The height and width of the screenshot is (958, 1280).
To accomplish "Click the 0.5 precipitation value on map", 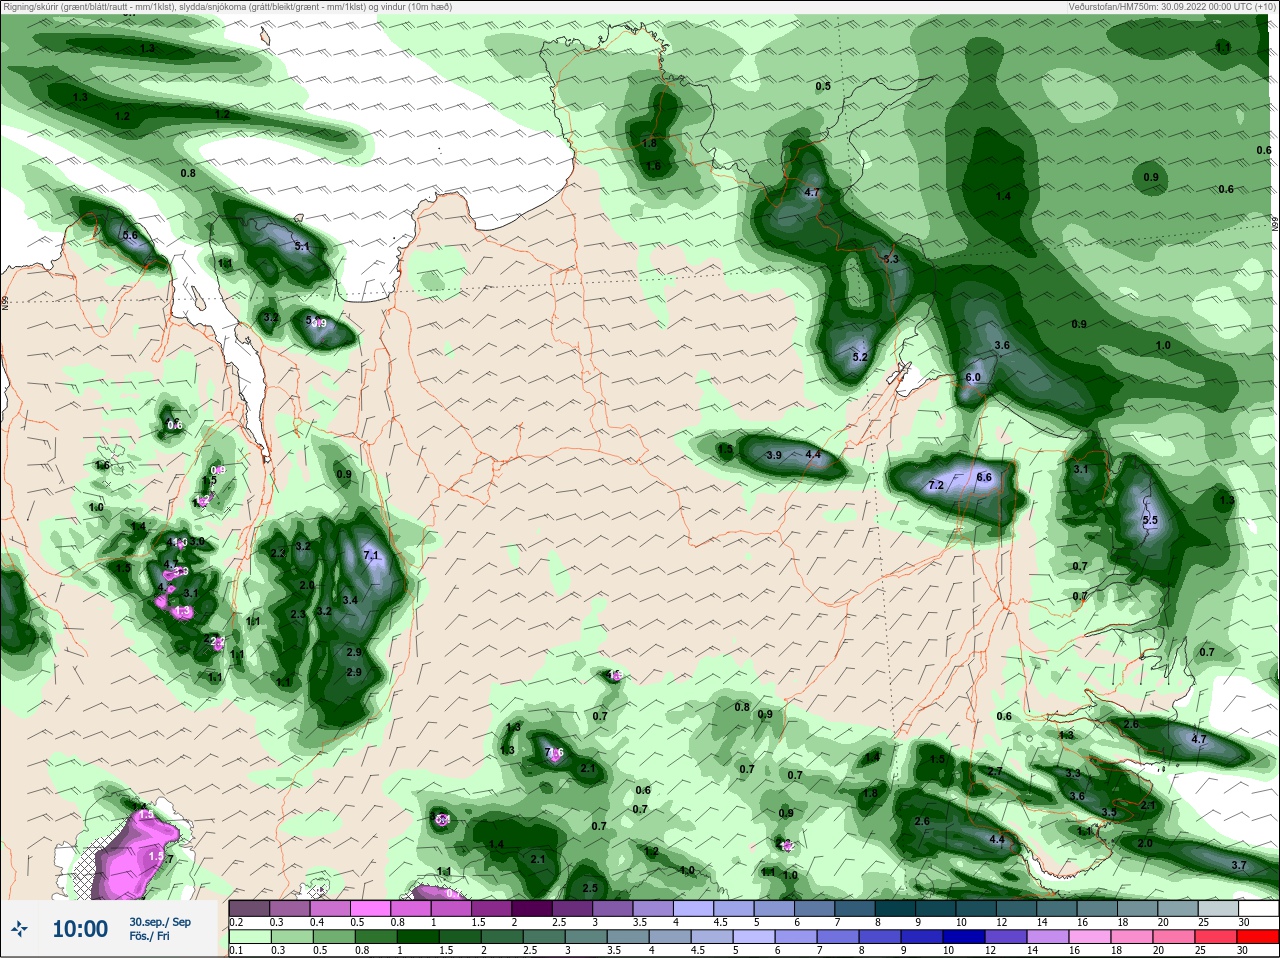I will [x=823, y=86].
